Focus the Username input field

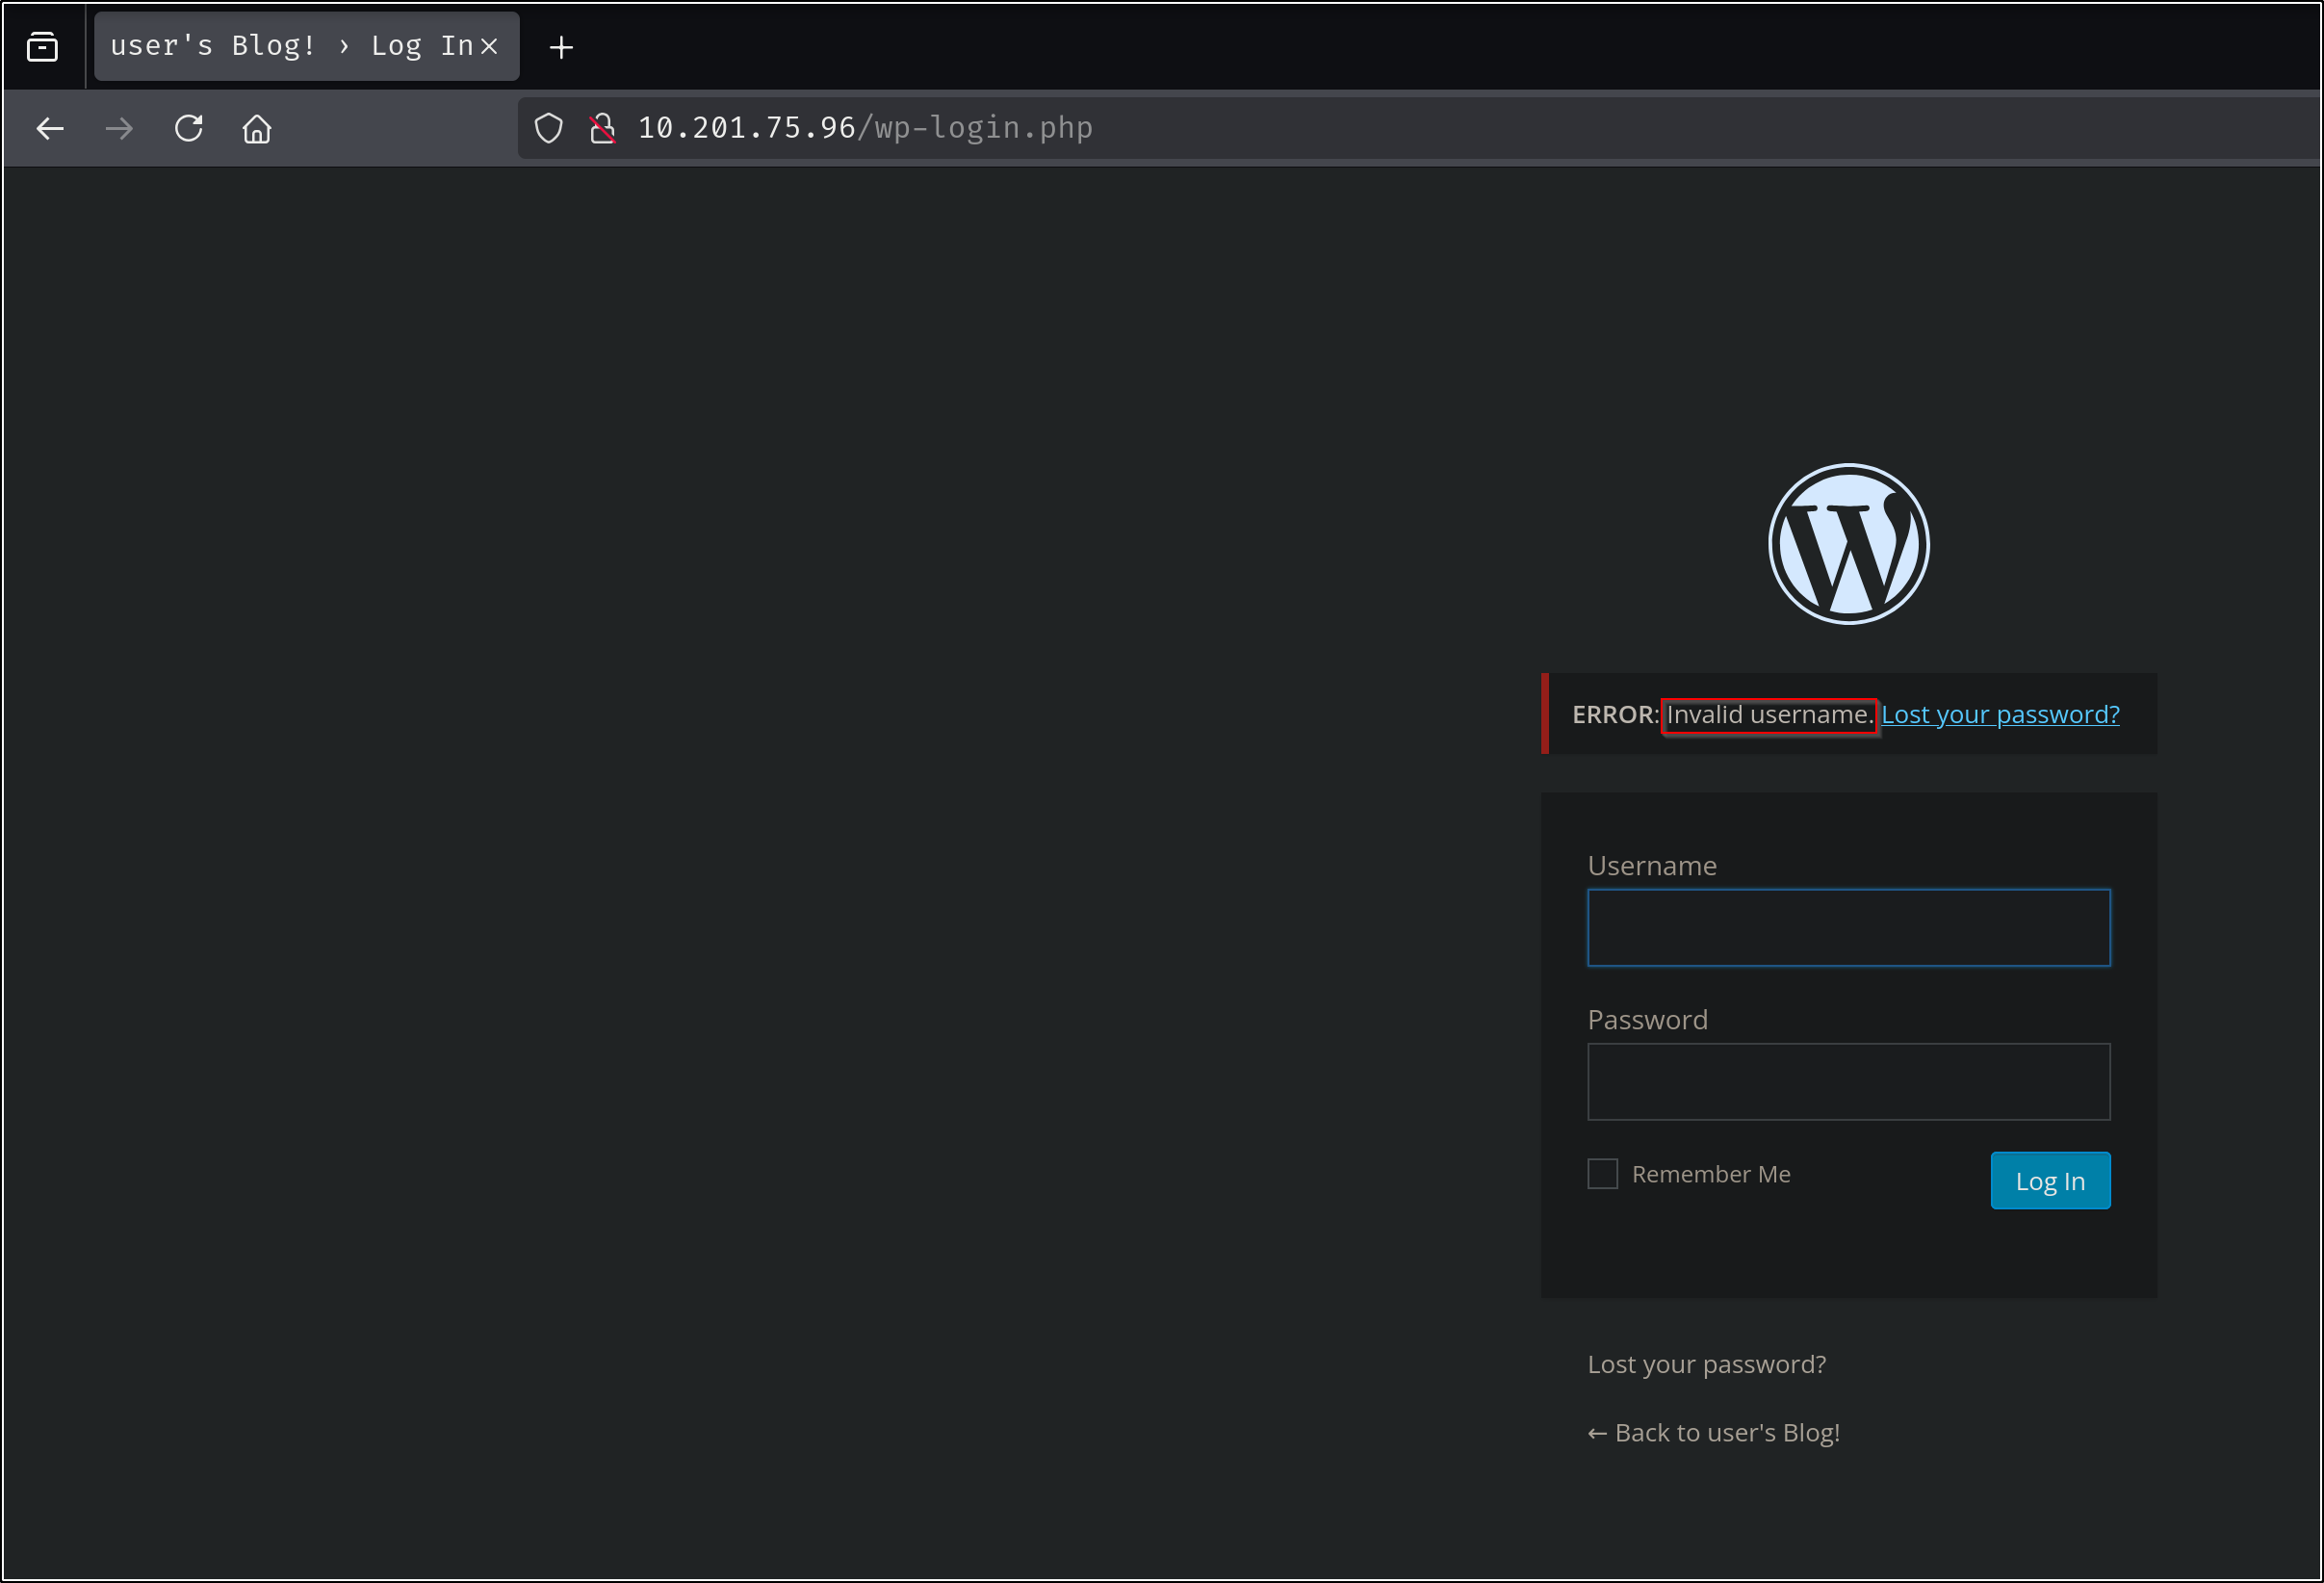[1848, 927]
